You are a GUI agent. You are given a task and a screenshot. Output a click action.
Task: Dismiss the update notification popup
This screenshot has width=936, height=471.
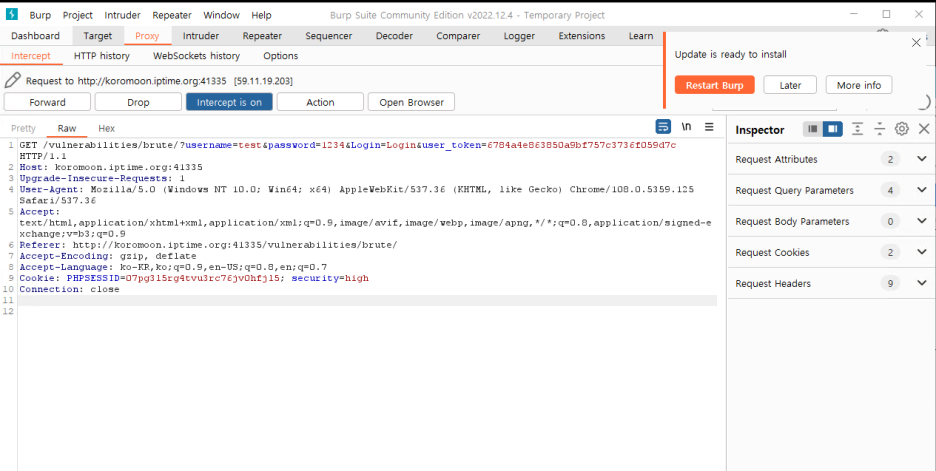point(916,42)
